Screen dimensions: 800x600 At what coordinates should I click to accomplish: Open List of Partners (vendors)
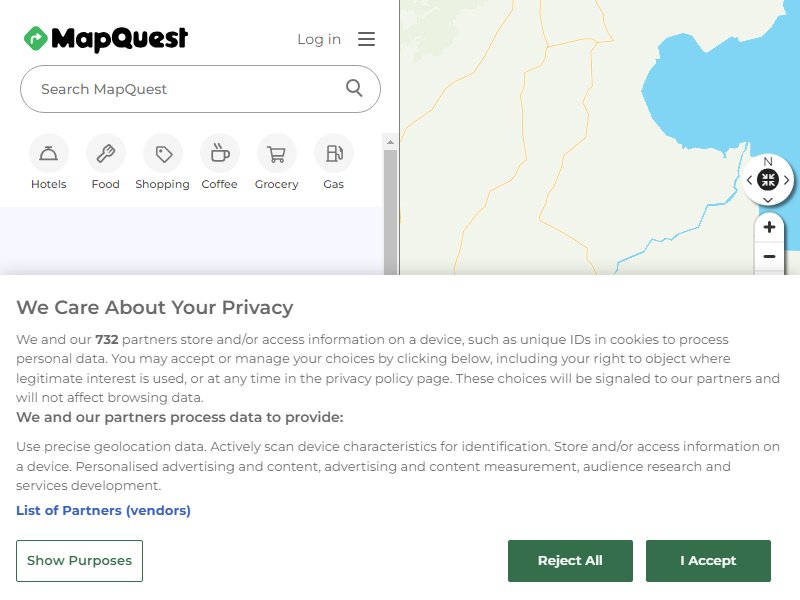click(103, 510)
